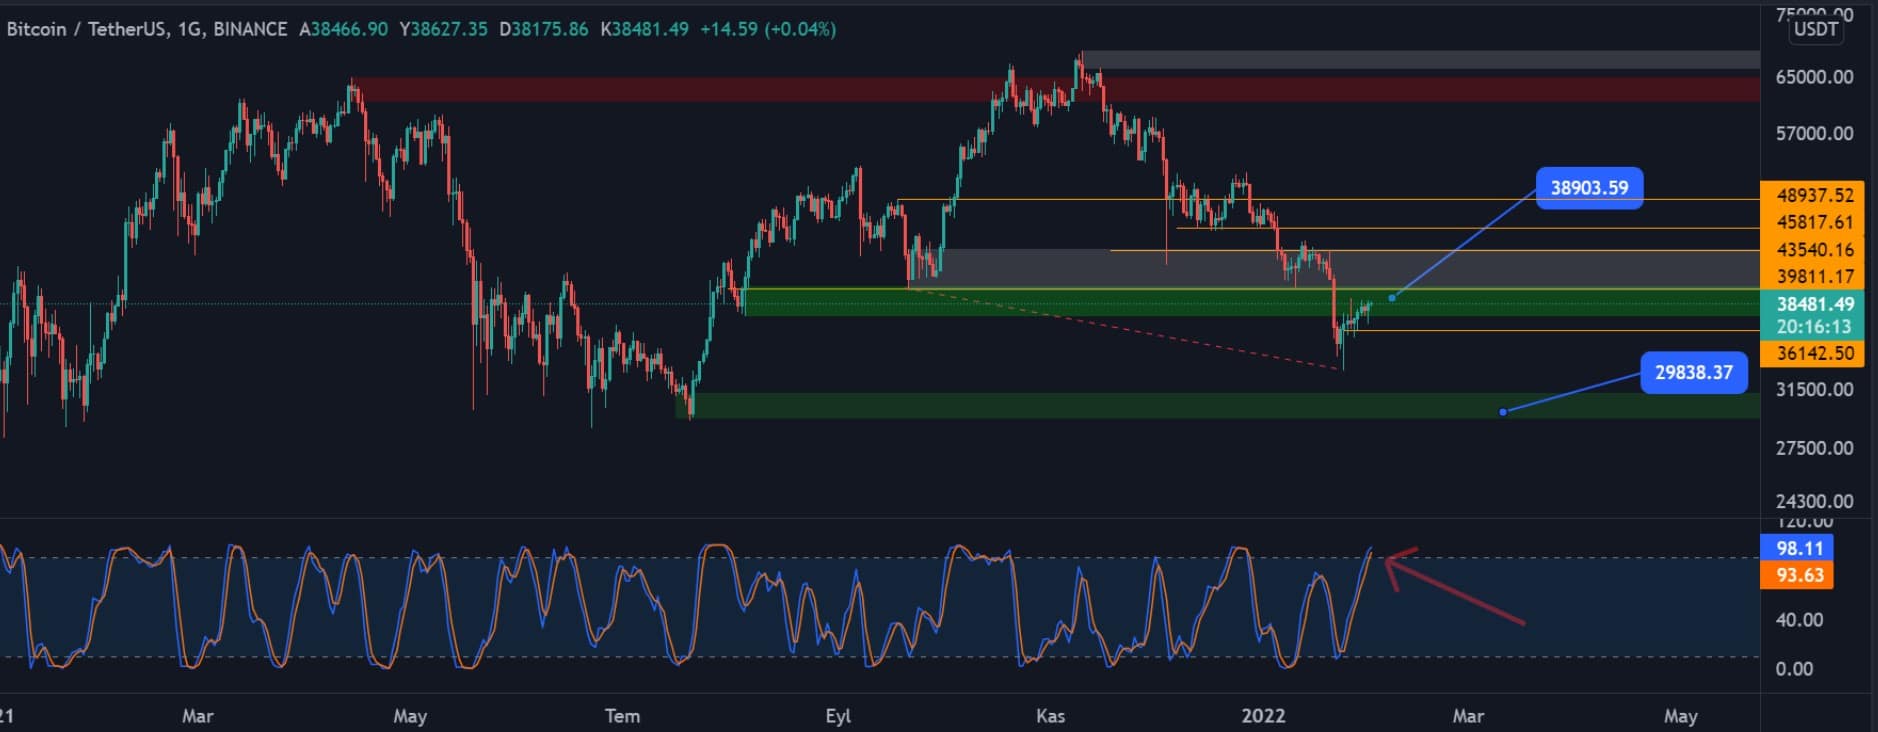
Task: Click the current price label 38481.49
Action: click(x=1814, y=304)
